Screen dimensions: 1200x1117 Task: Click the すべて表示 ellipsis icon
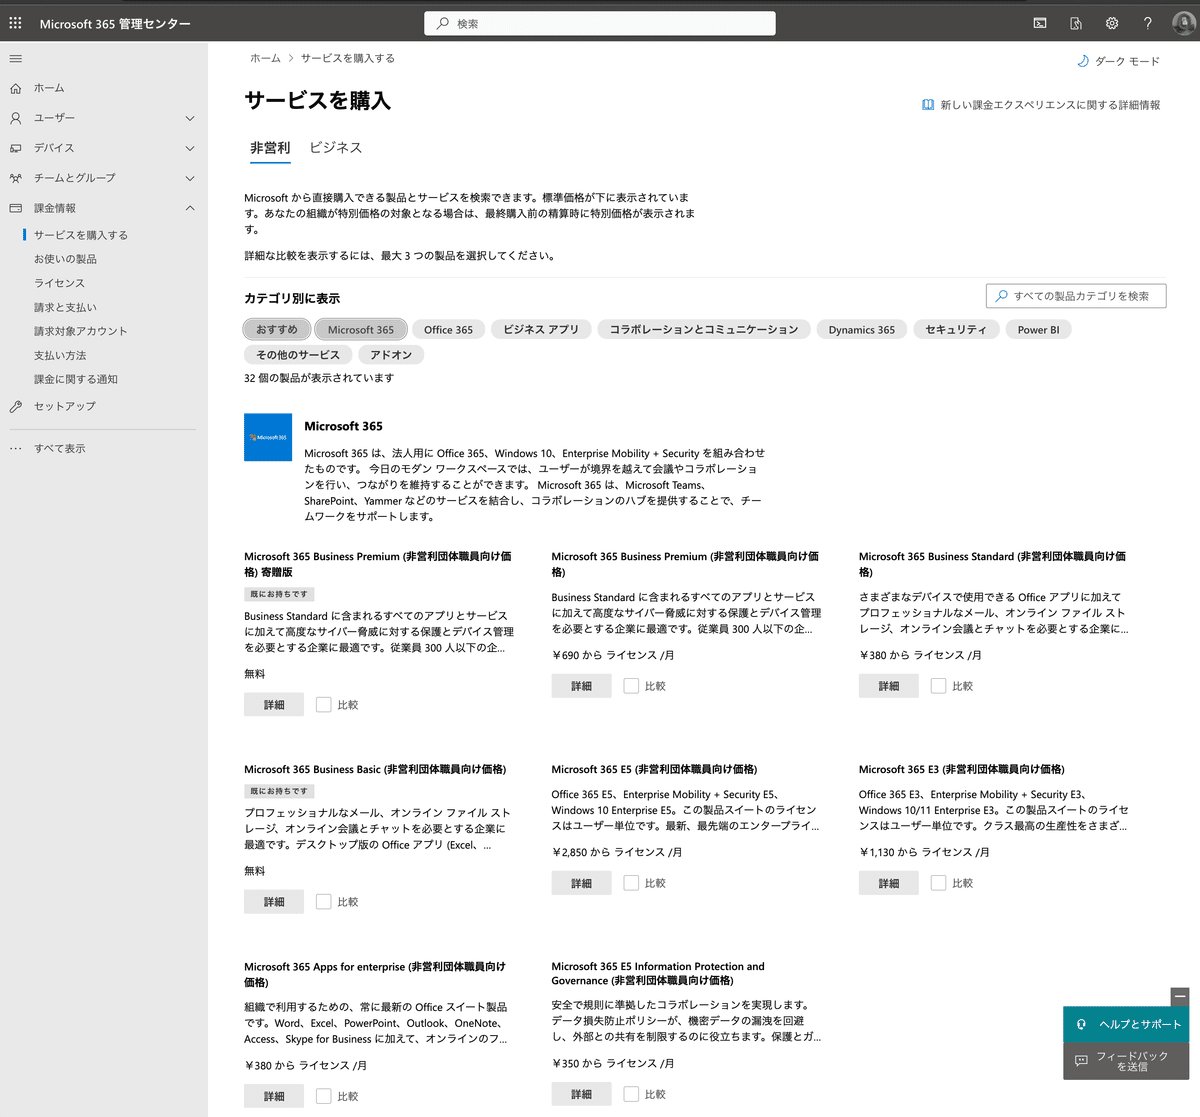click(x=15, y=448)
